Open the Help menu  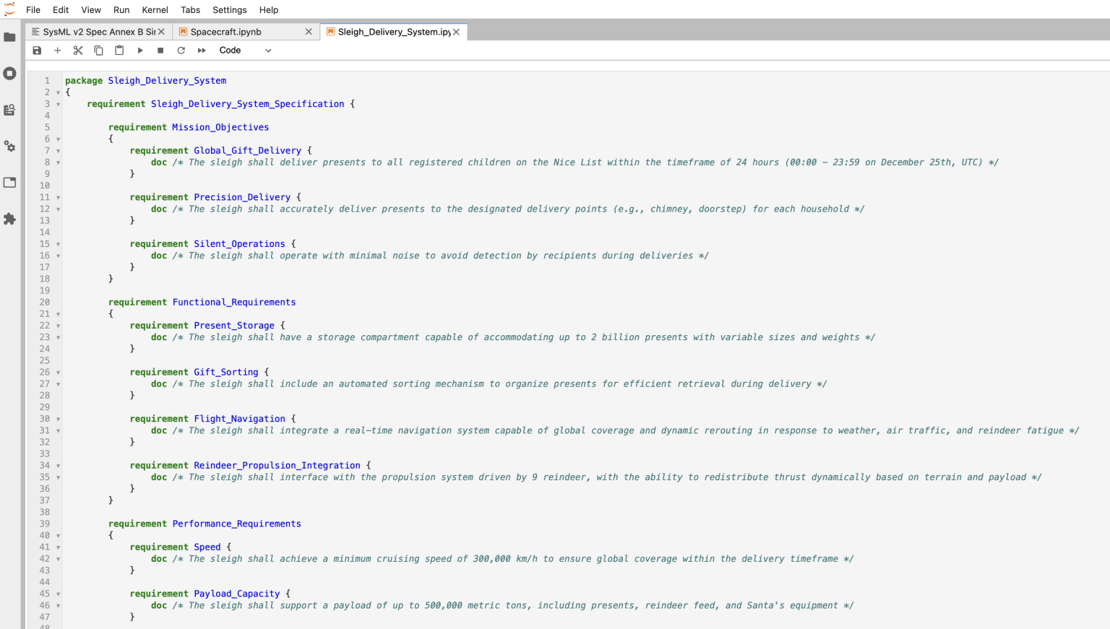click(x=268, y=10)
